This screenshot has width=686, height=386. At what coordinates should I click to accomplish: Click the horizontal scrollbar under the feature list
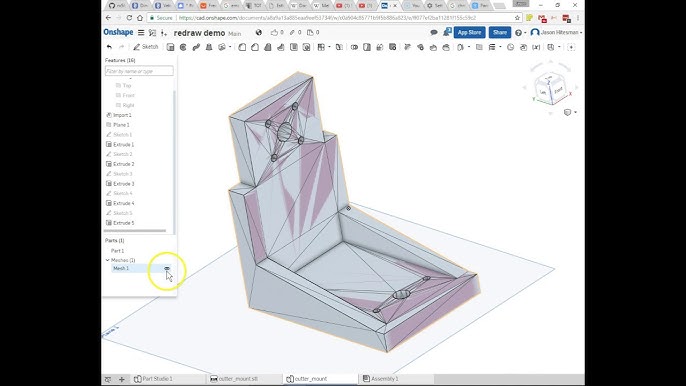pos(135,231)
